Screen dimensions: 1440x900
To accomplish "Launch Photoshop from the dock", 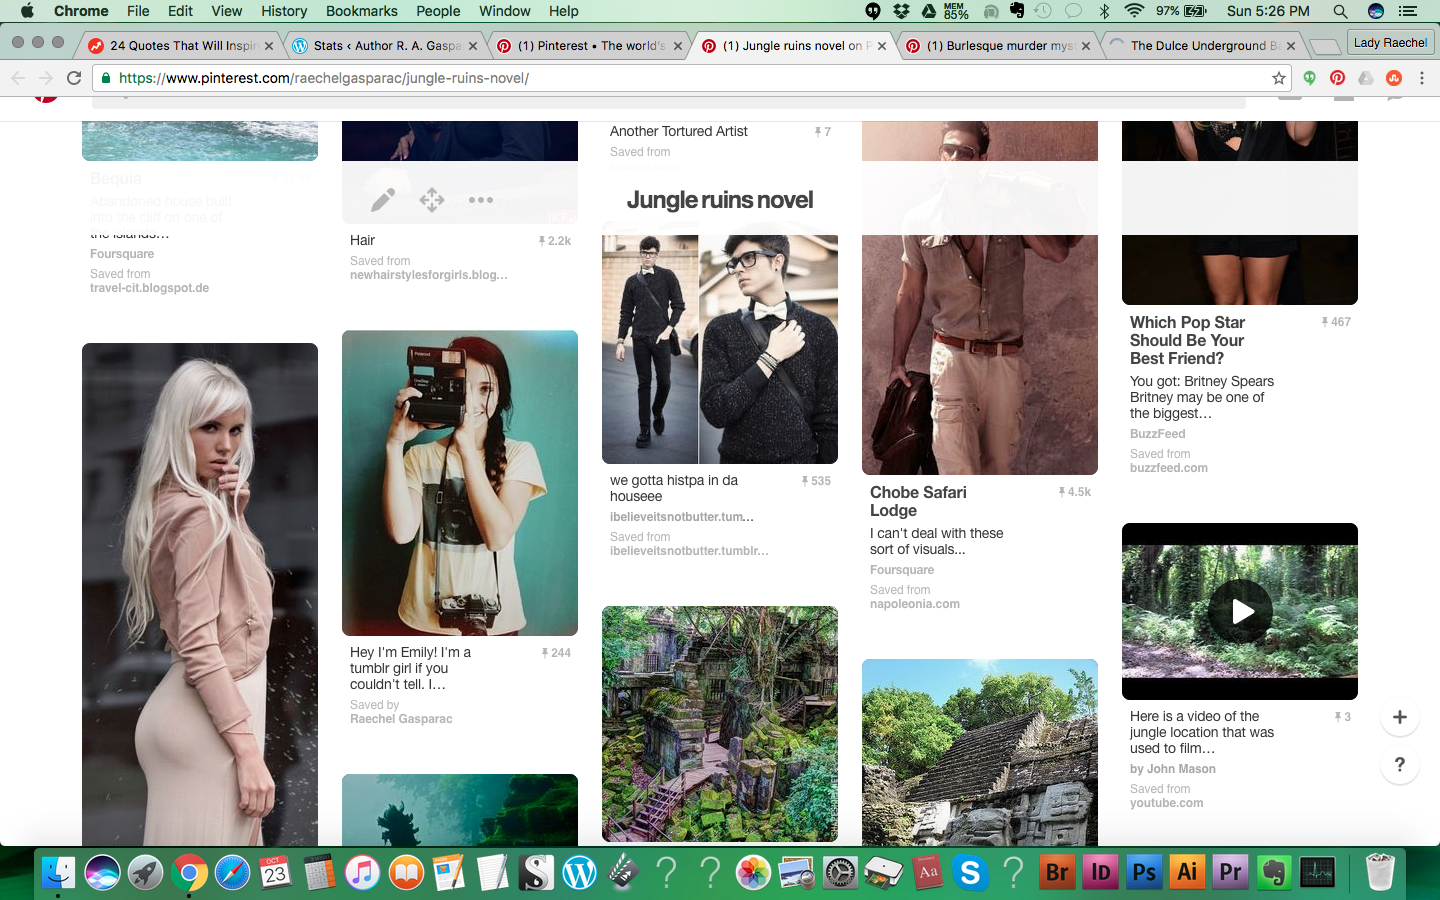I will (1144, 872).
